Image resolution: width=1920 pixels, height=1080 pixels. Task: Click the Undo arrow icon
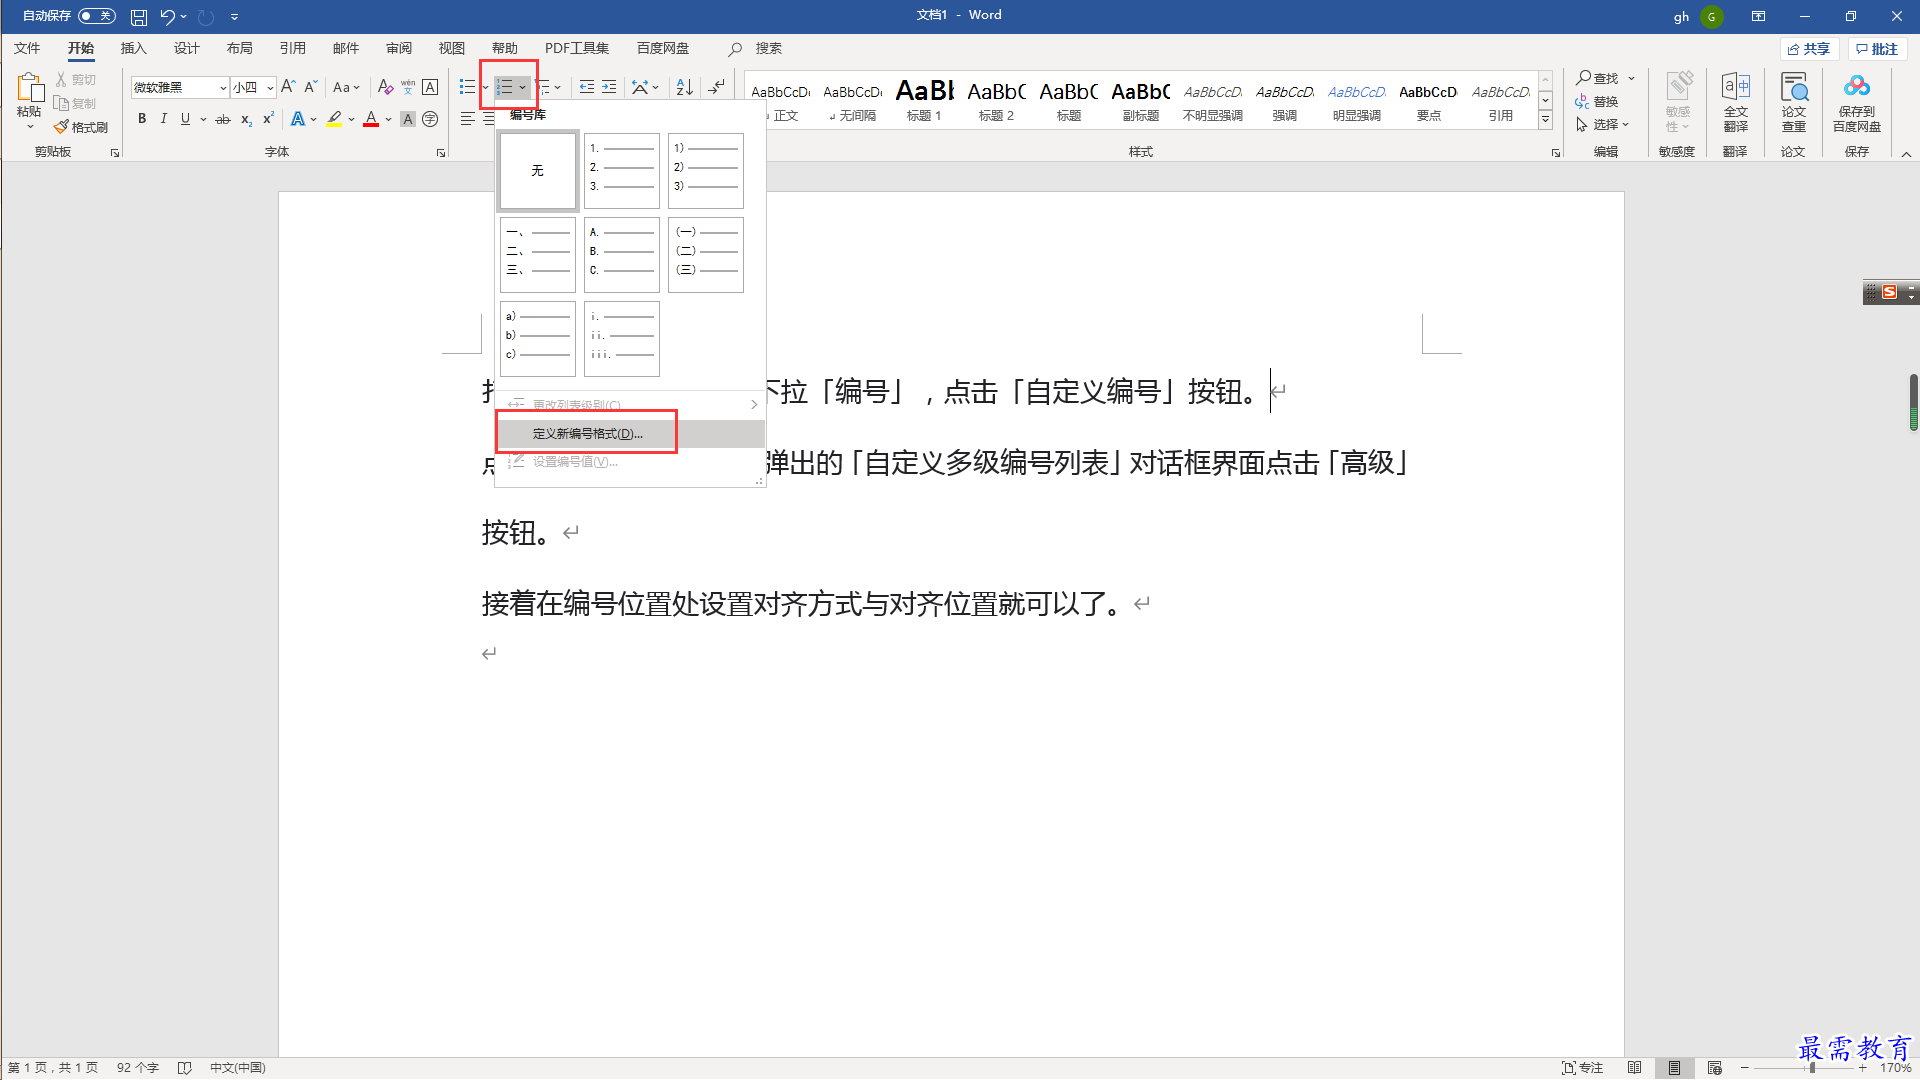point(167,16)
